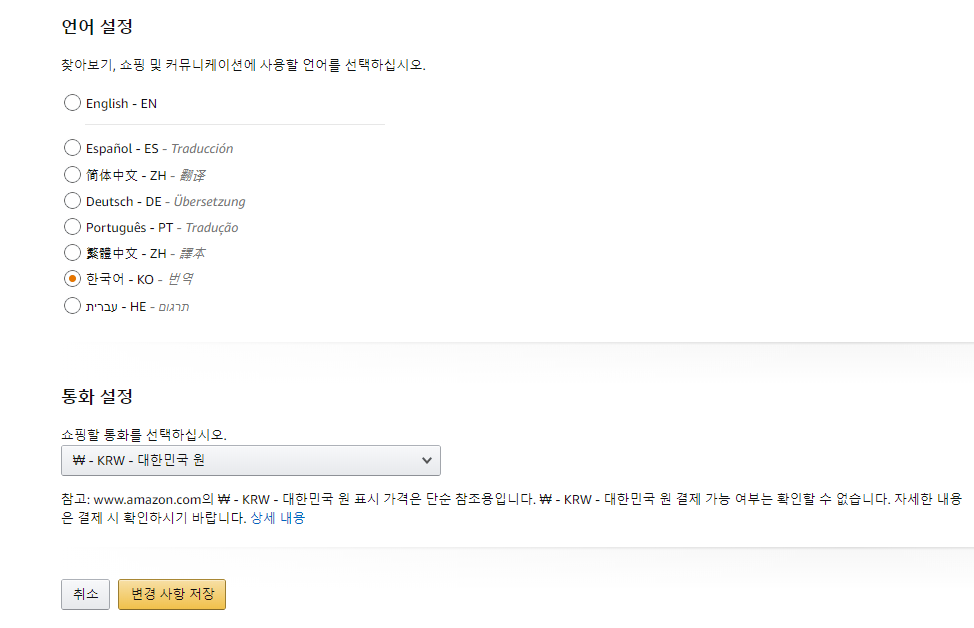974x628 pixels.
Task: Click ₩ - KRW - 대한민국 원 text in dropdown
Action: tap(139, 460)
